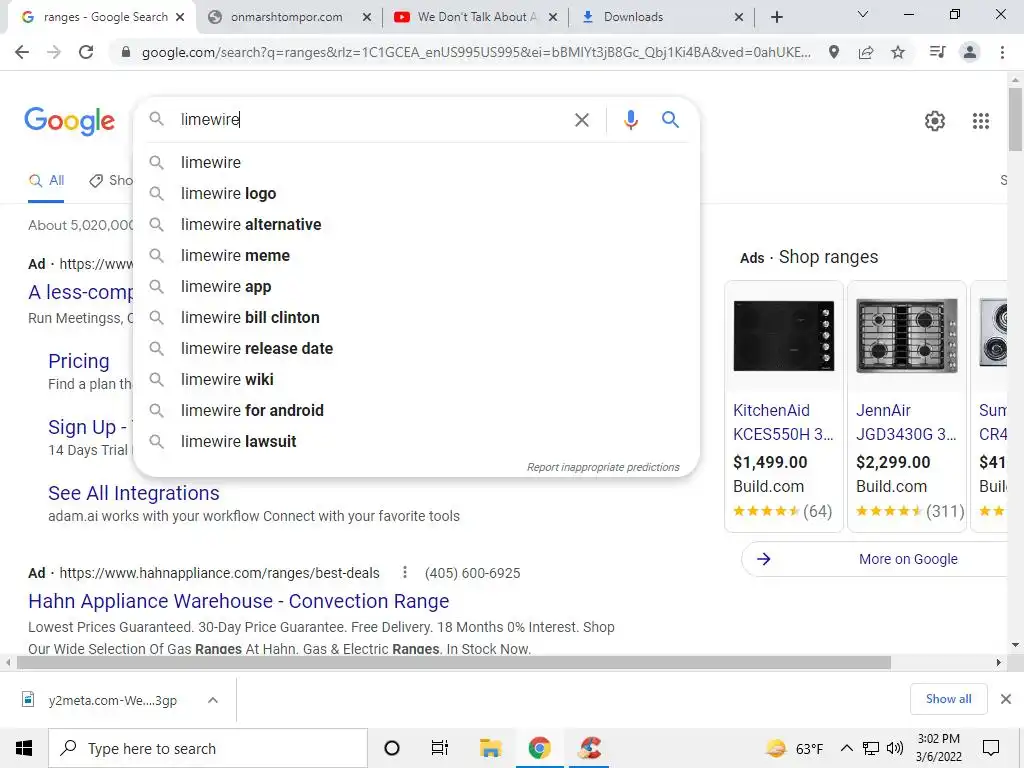
Task: Close the downloads bar
Action: tap(1006, 699)
